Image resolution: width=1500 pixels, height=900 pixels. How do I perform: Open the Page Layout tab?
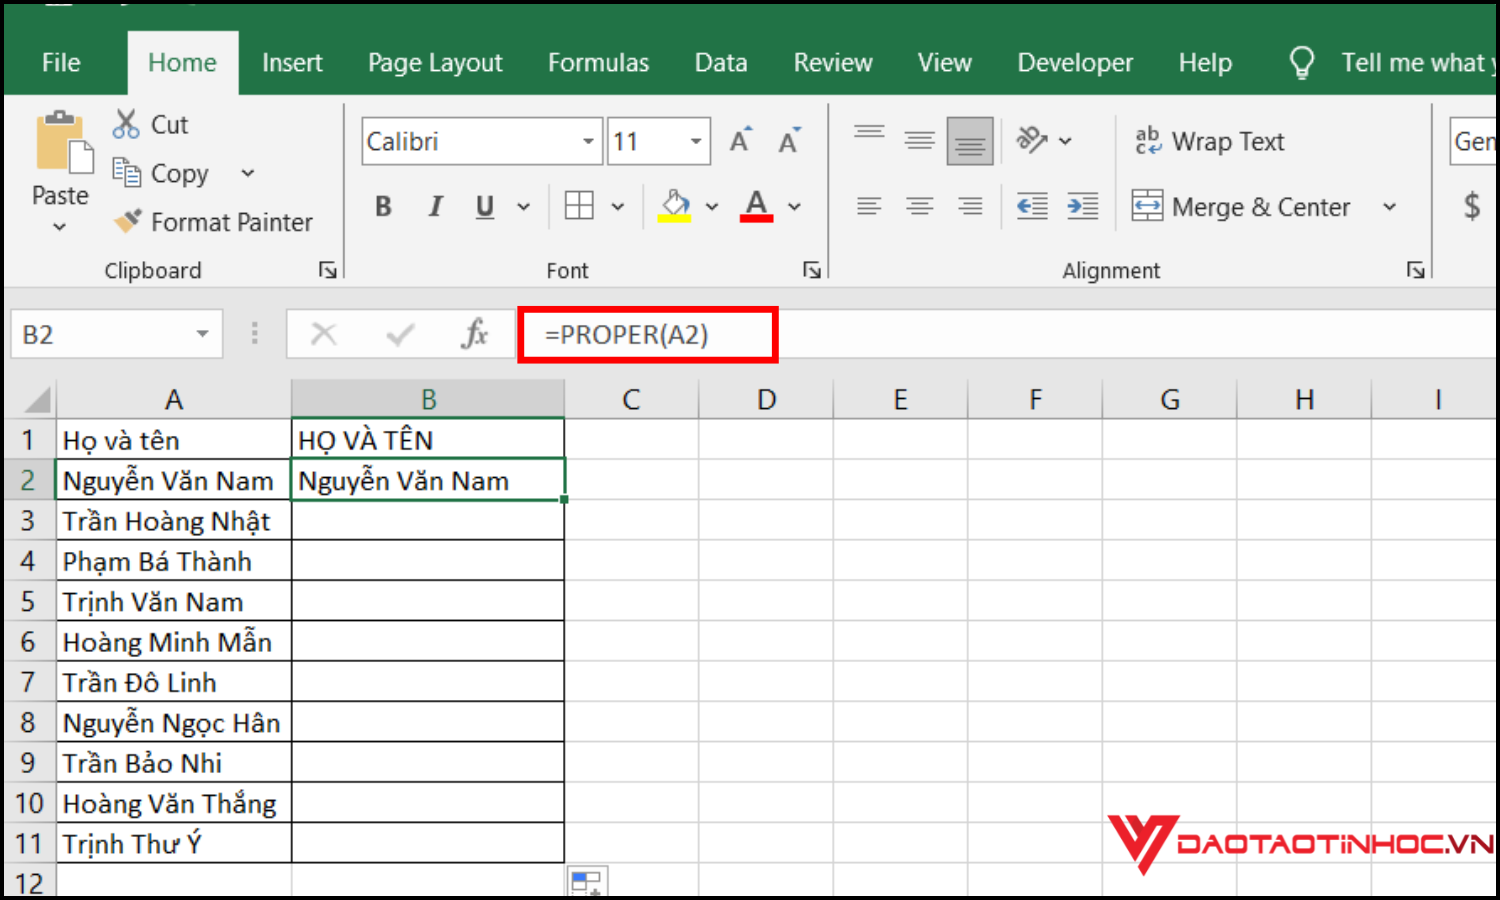(x=435, y=63)
